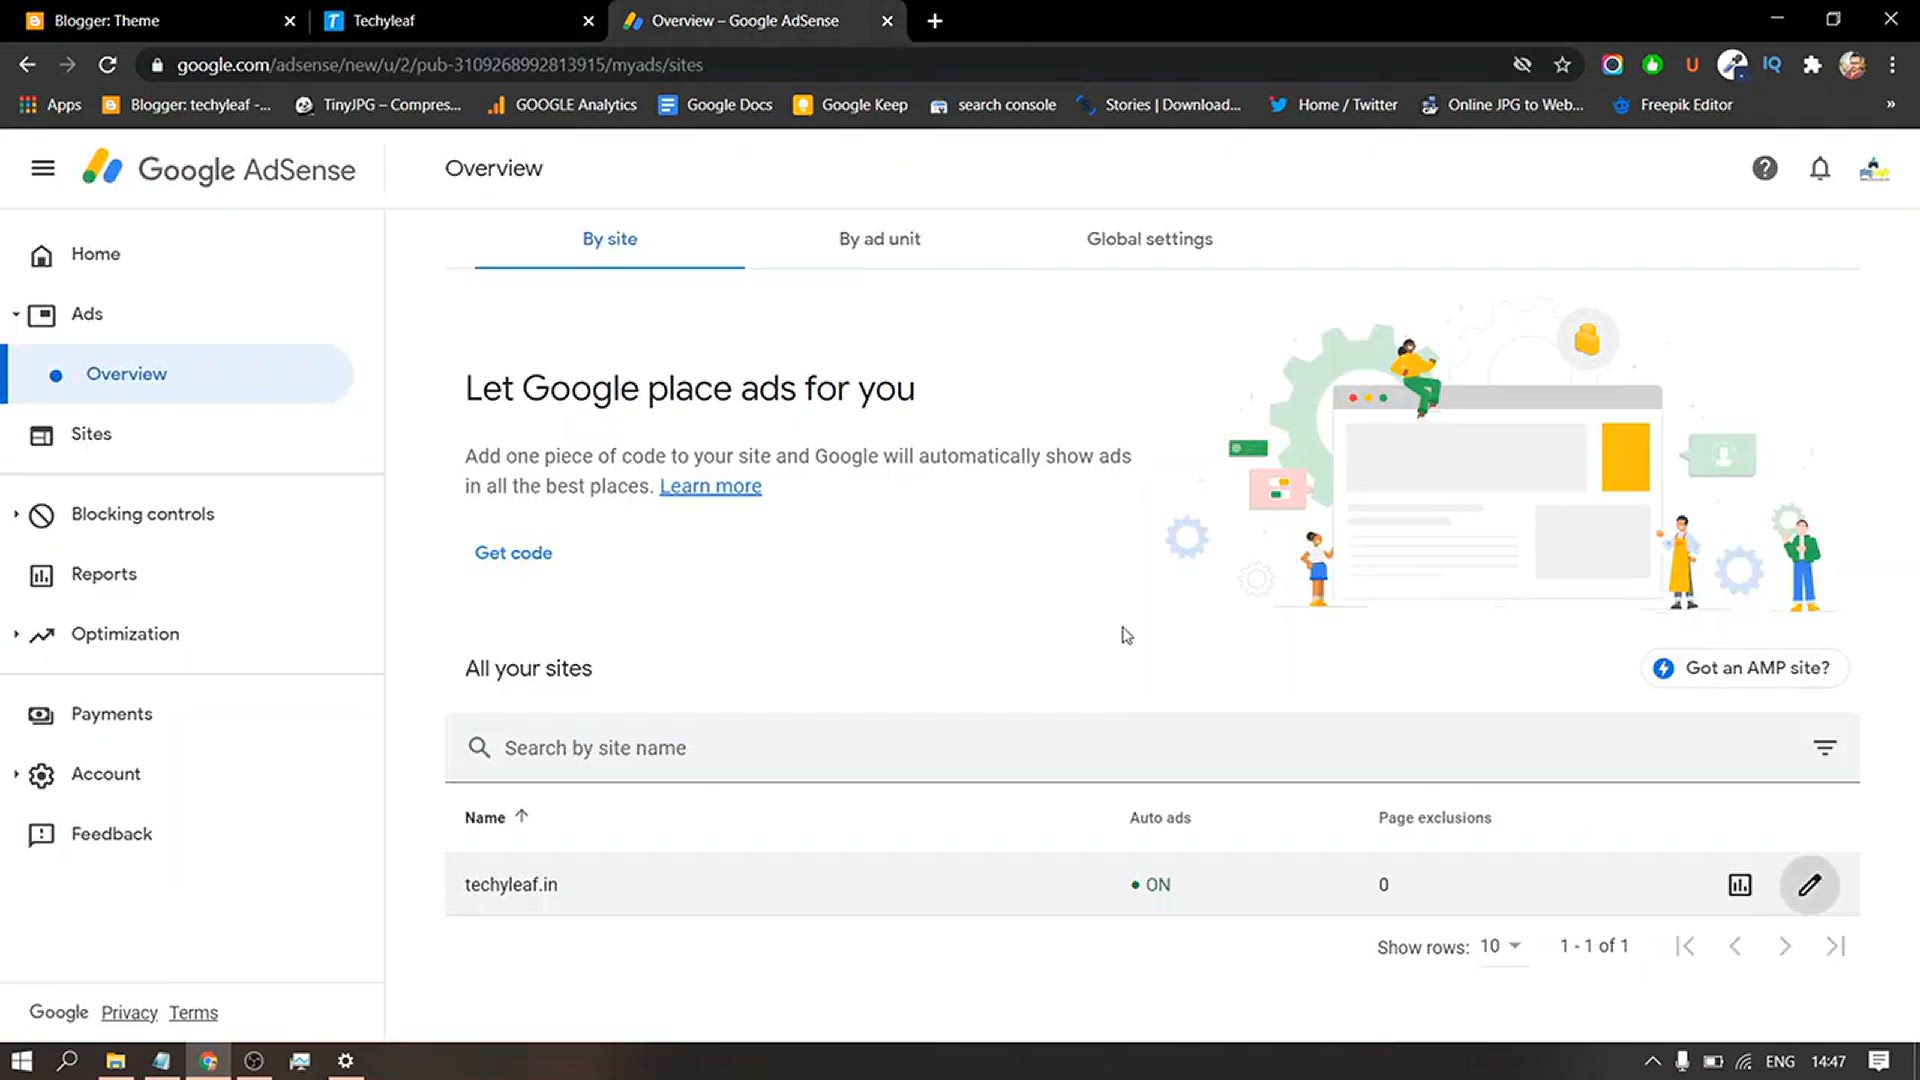Sort by Name using the arrow

click(521, 816)
